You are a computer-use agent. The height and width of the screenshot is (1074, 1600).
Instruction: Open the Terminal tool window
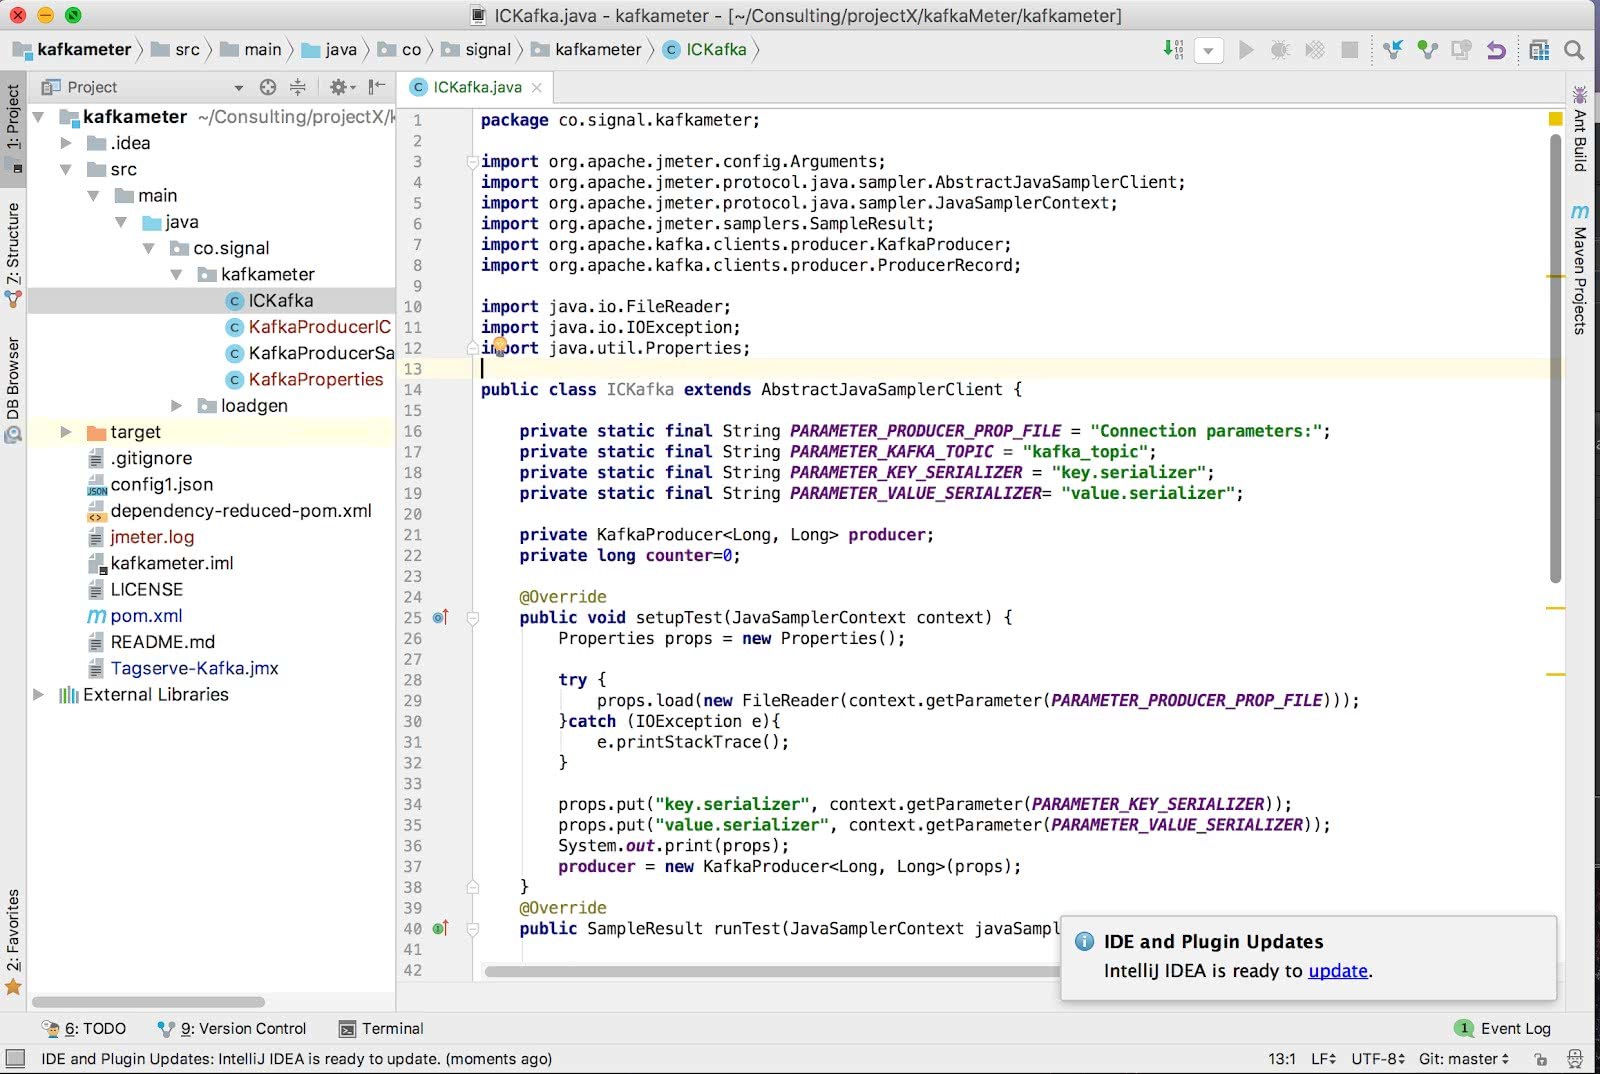(381, 1028)
